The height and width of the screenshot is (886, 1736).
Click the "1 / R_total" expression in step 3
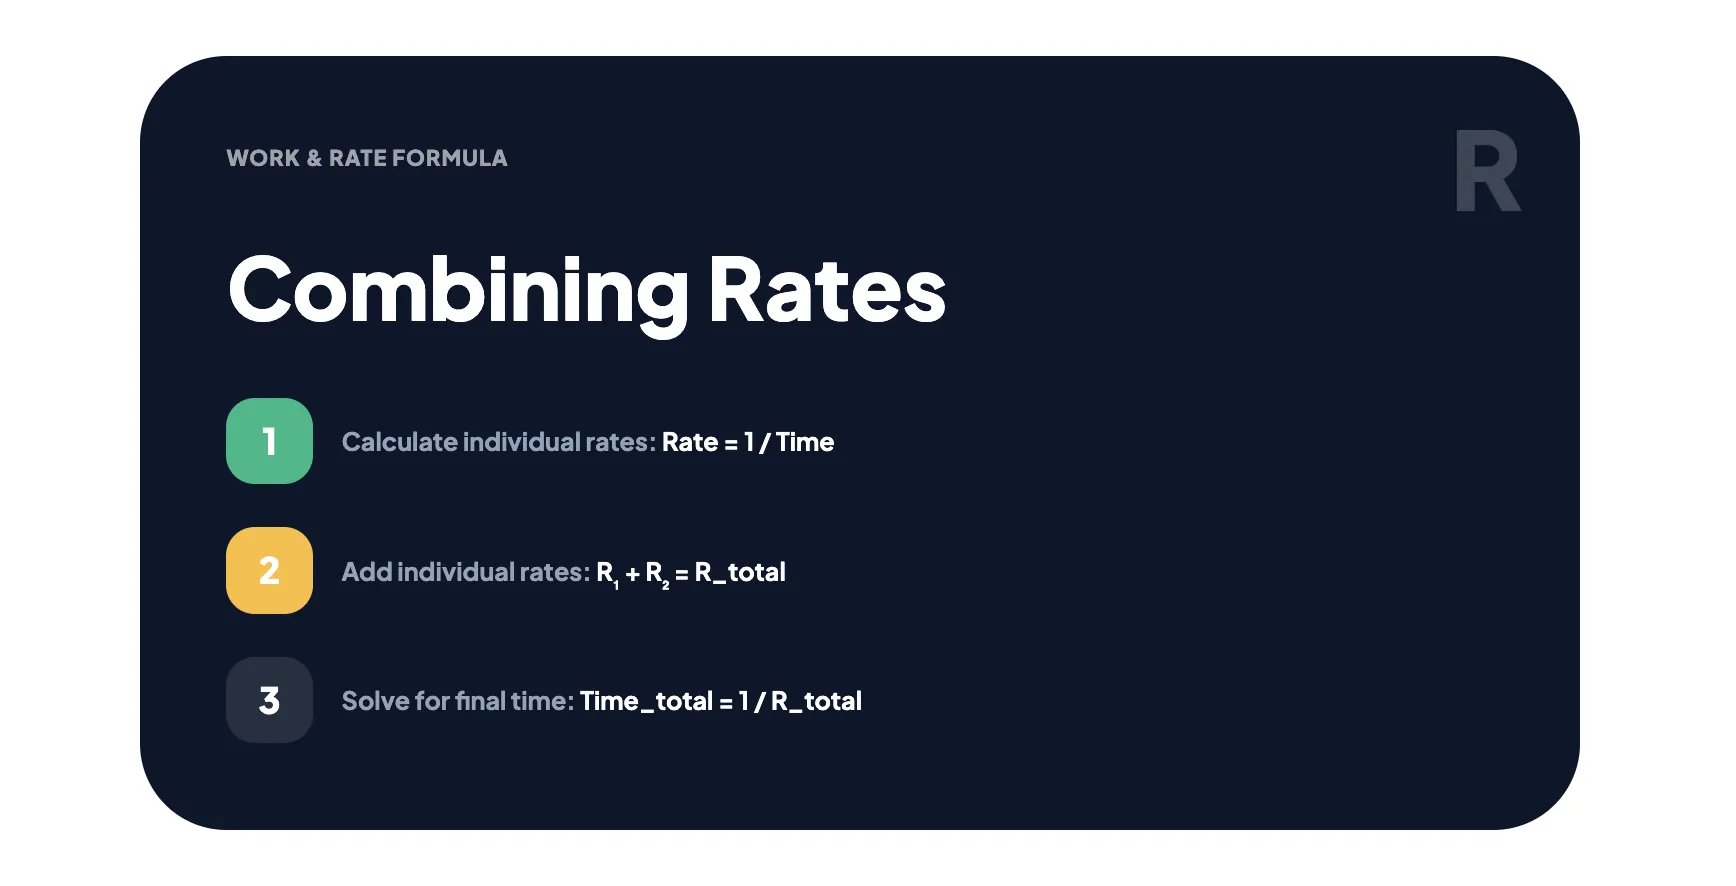click(x=800, y=701)
